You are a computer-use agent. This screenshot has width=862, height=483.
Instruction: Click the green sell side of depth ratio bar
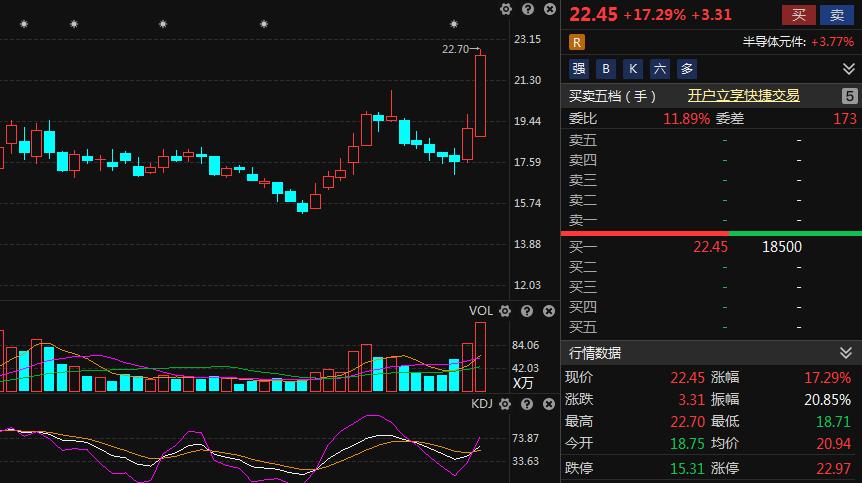(x=795, y=234)
